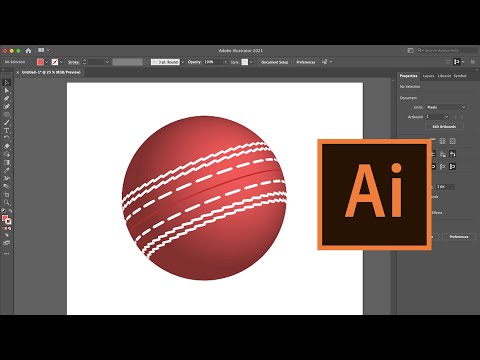
Task: Click the Fill color swatch in control bar
Action: coord(40,62)
